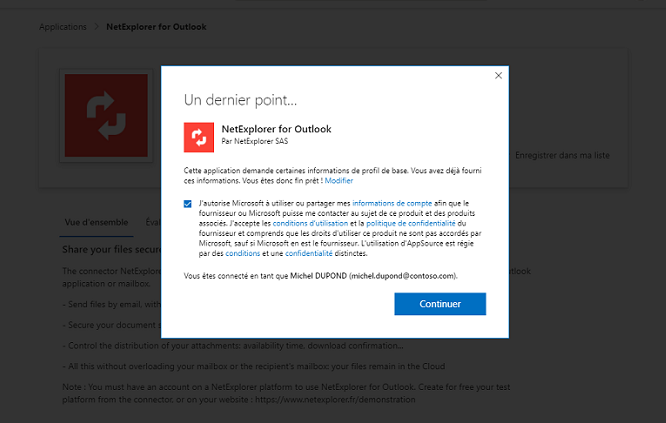The width and height of the screenshot is (666, 423).
Task: Click the netexplorer.fr/demonstration URL text
Action: coord(335,400)
